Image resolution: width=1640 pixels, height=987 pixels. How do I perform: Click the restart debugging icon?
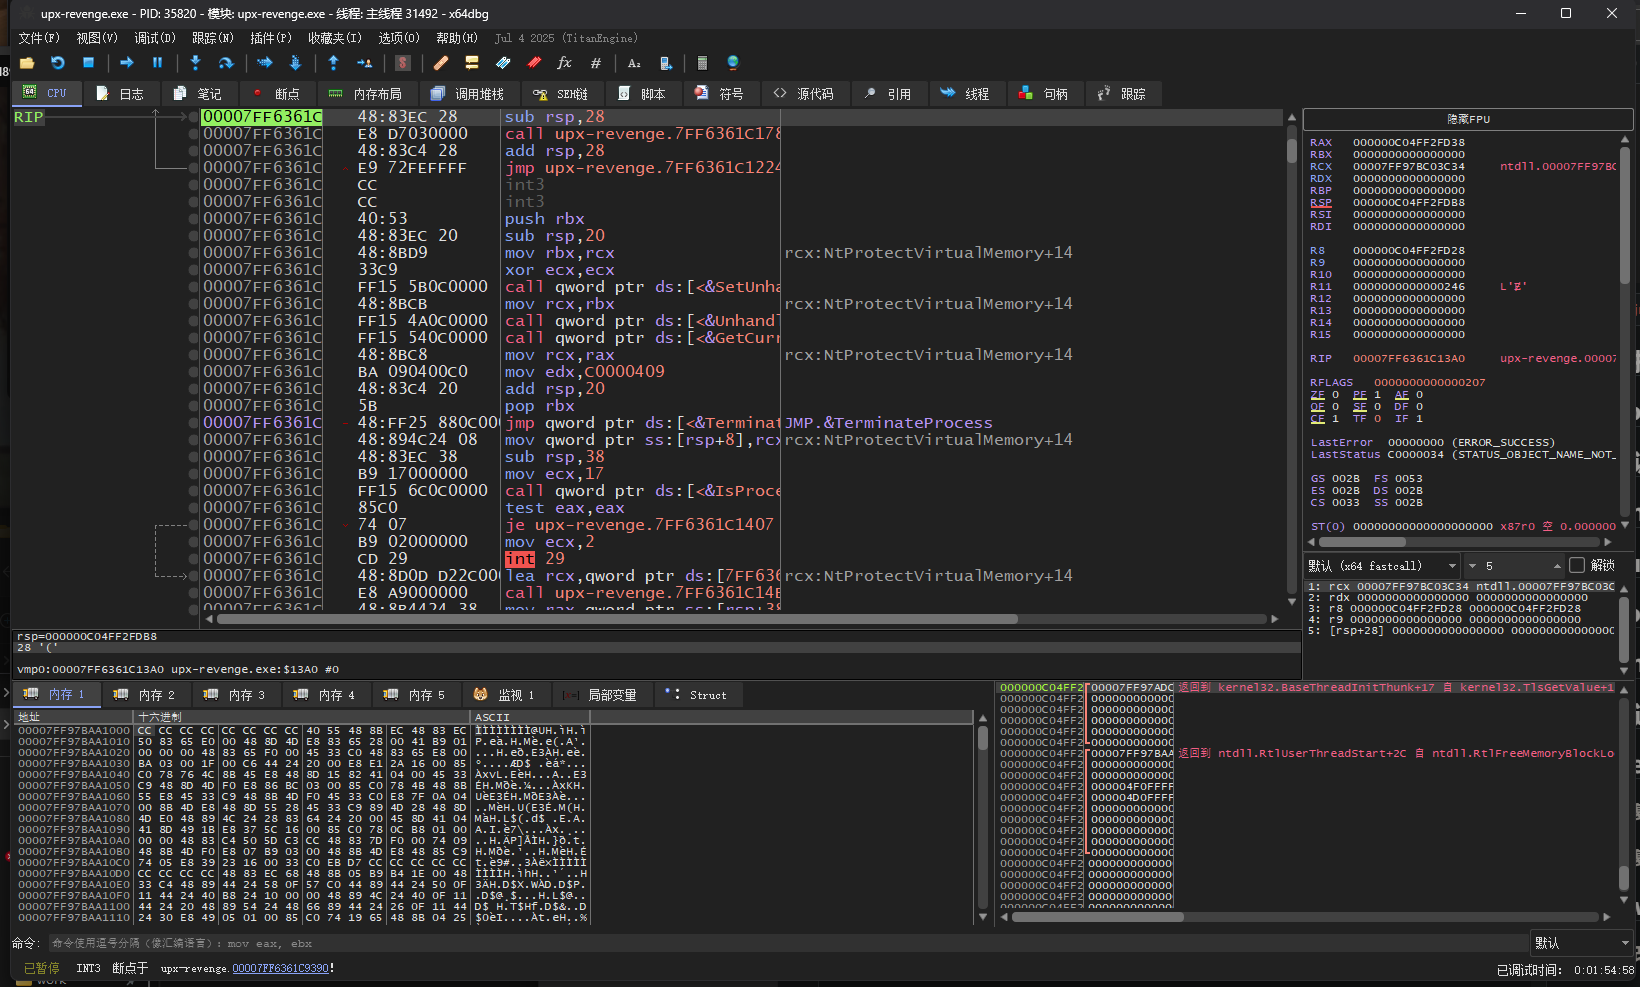click(x=57, y=63)
